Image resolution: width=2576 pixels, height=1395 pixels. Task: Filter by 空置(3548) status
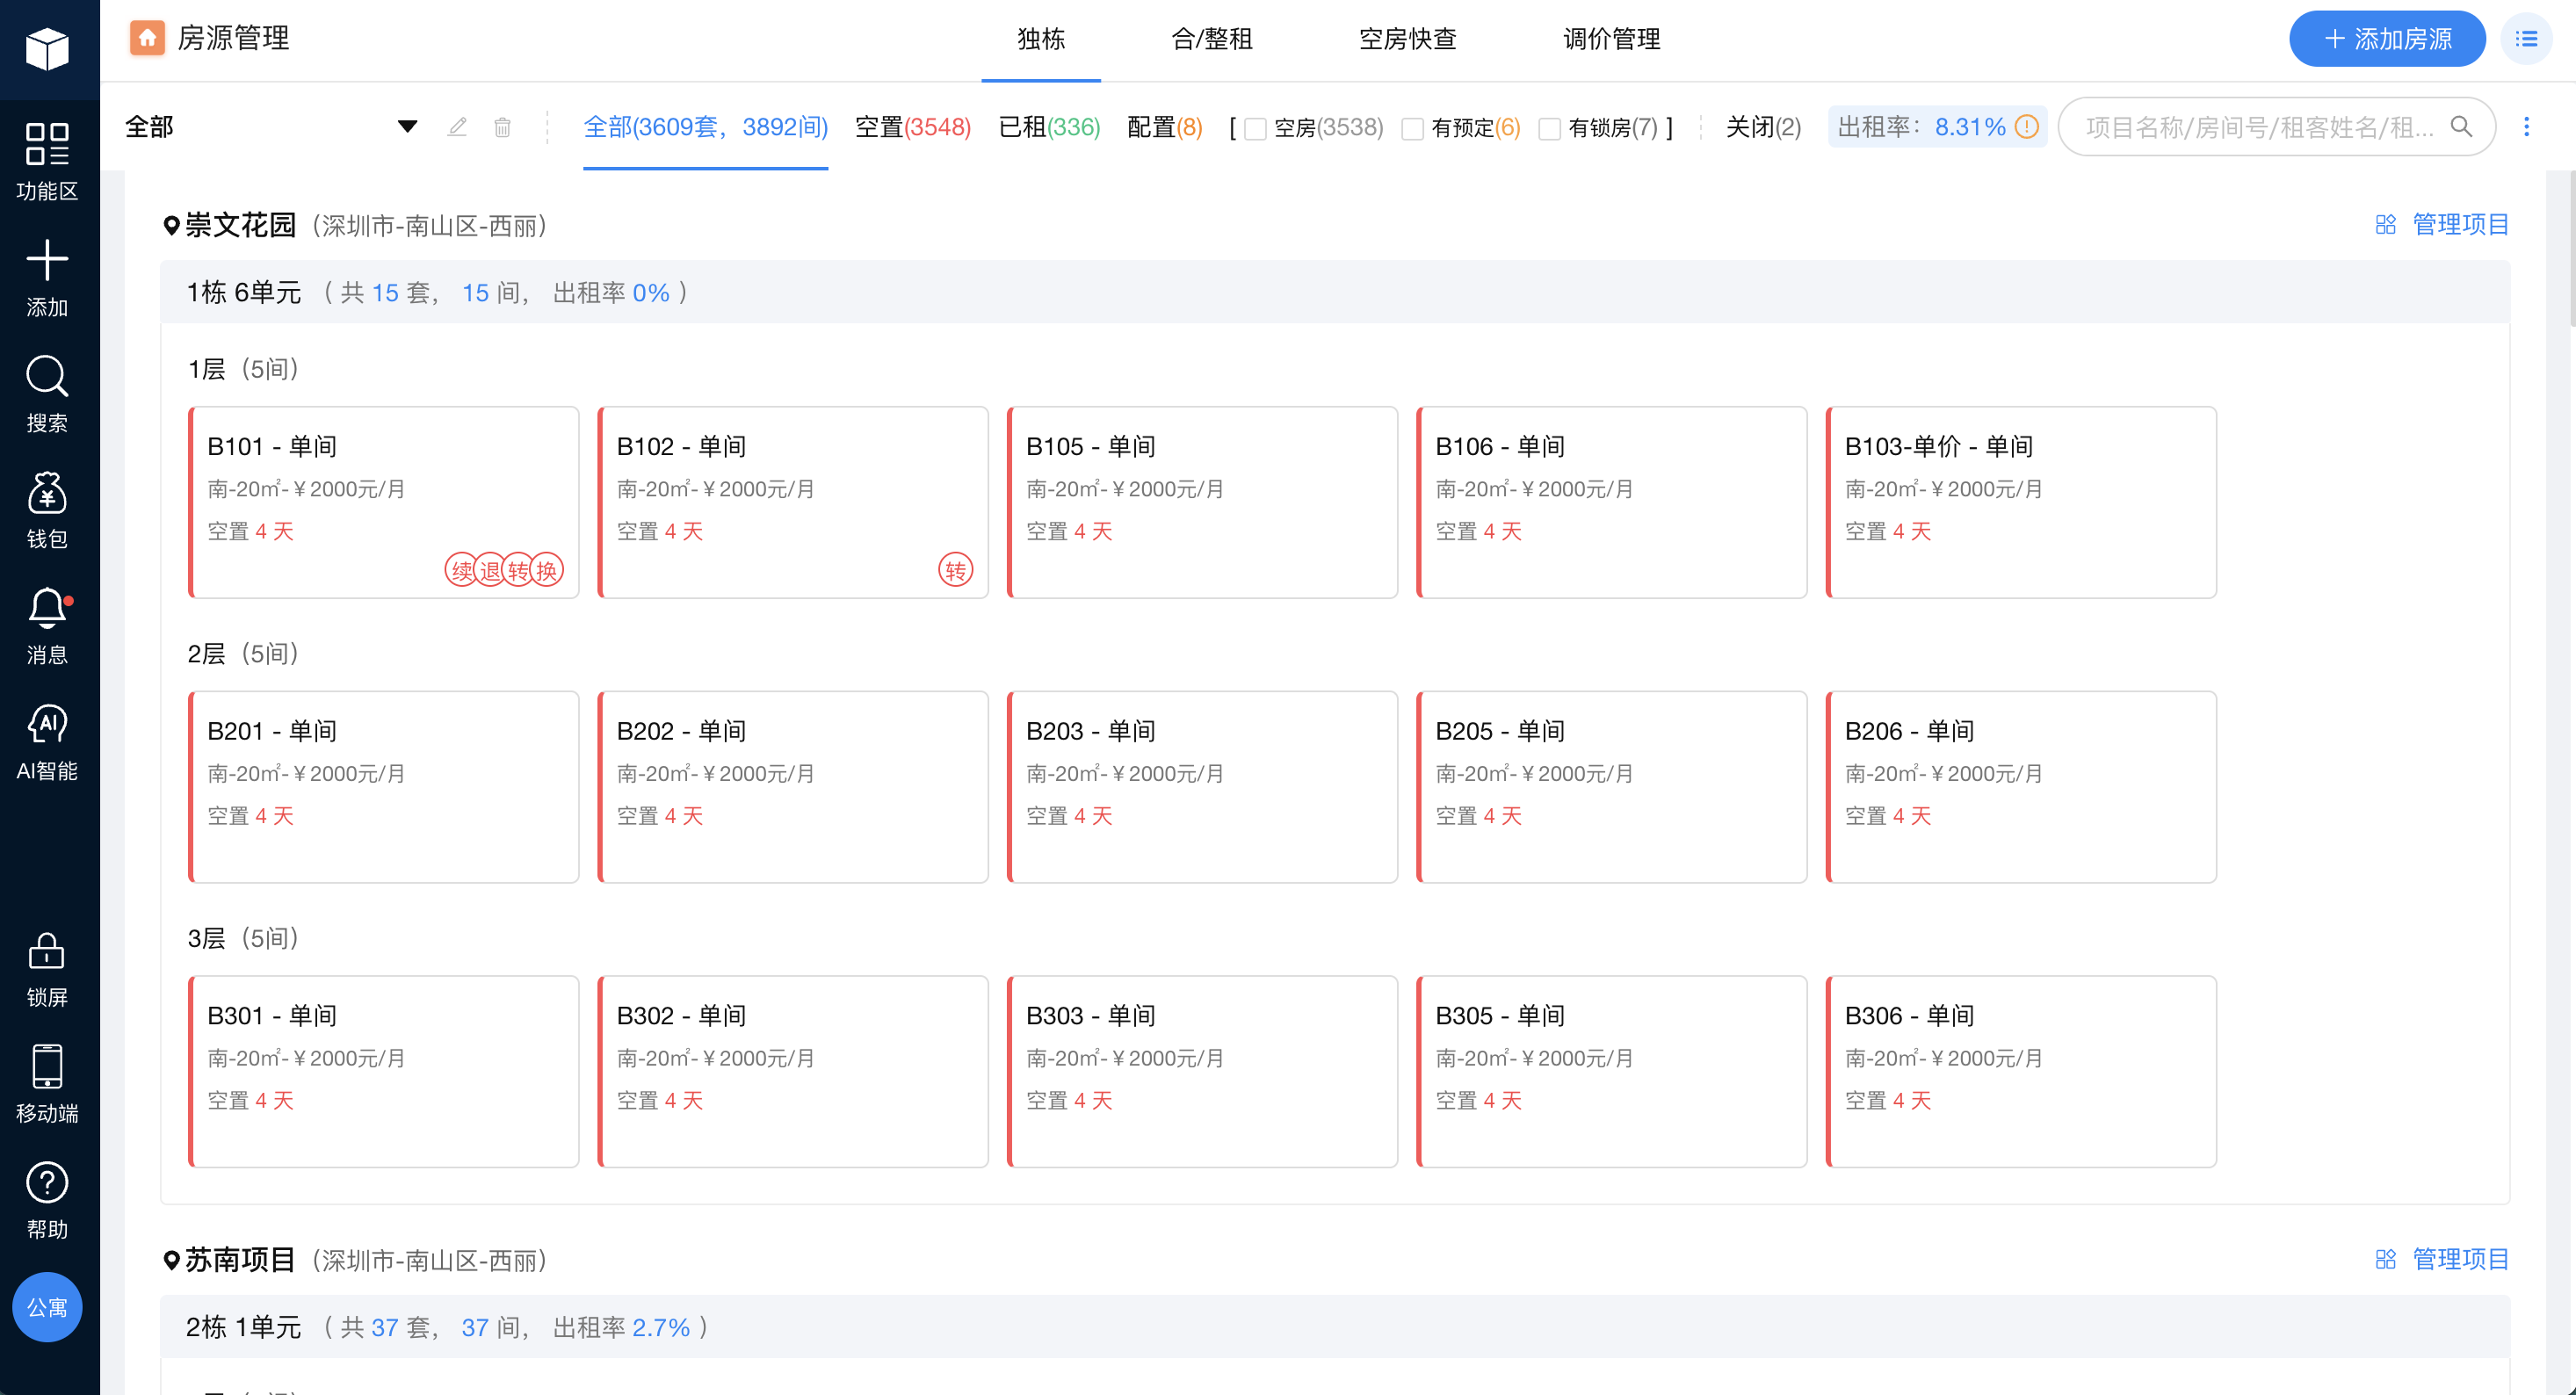point(913,128)
